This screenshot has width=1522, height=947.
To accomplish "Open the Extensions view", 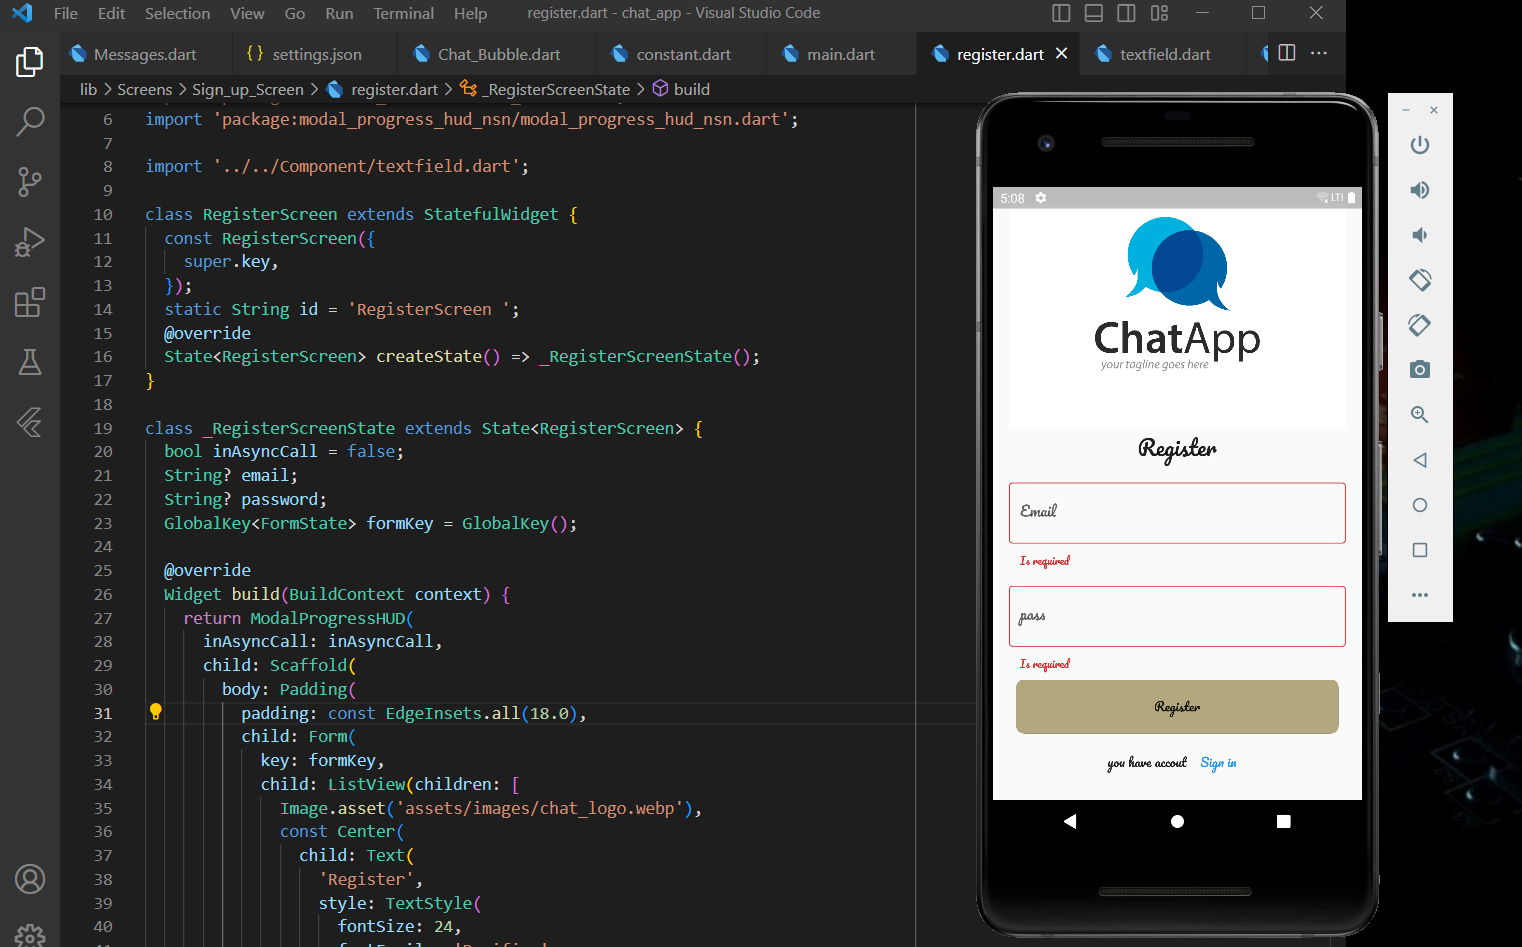I will [30, 302].
